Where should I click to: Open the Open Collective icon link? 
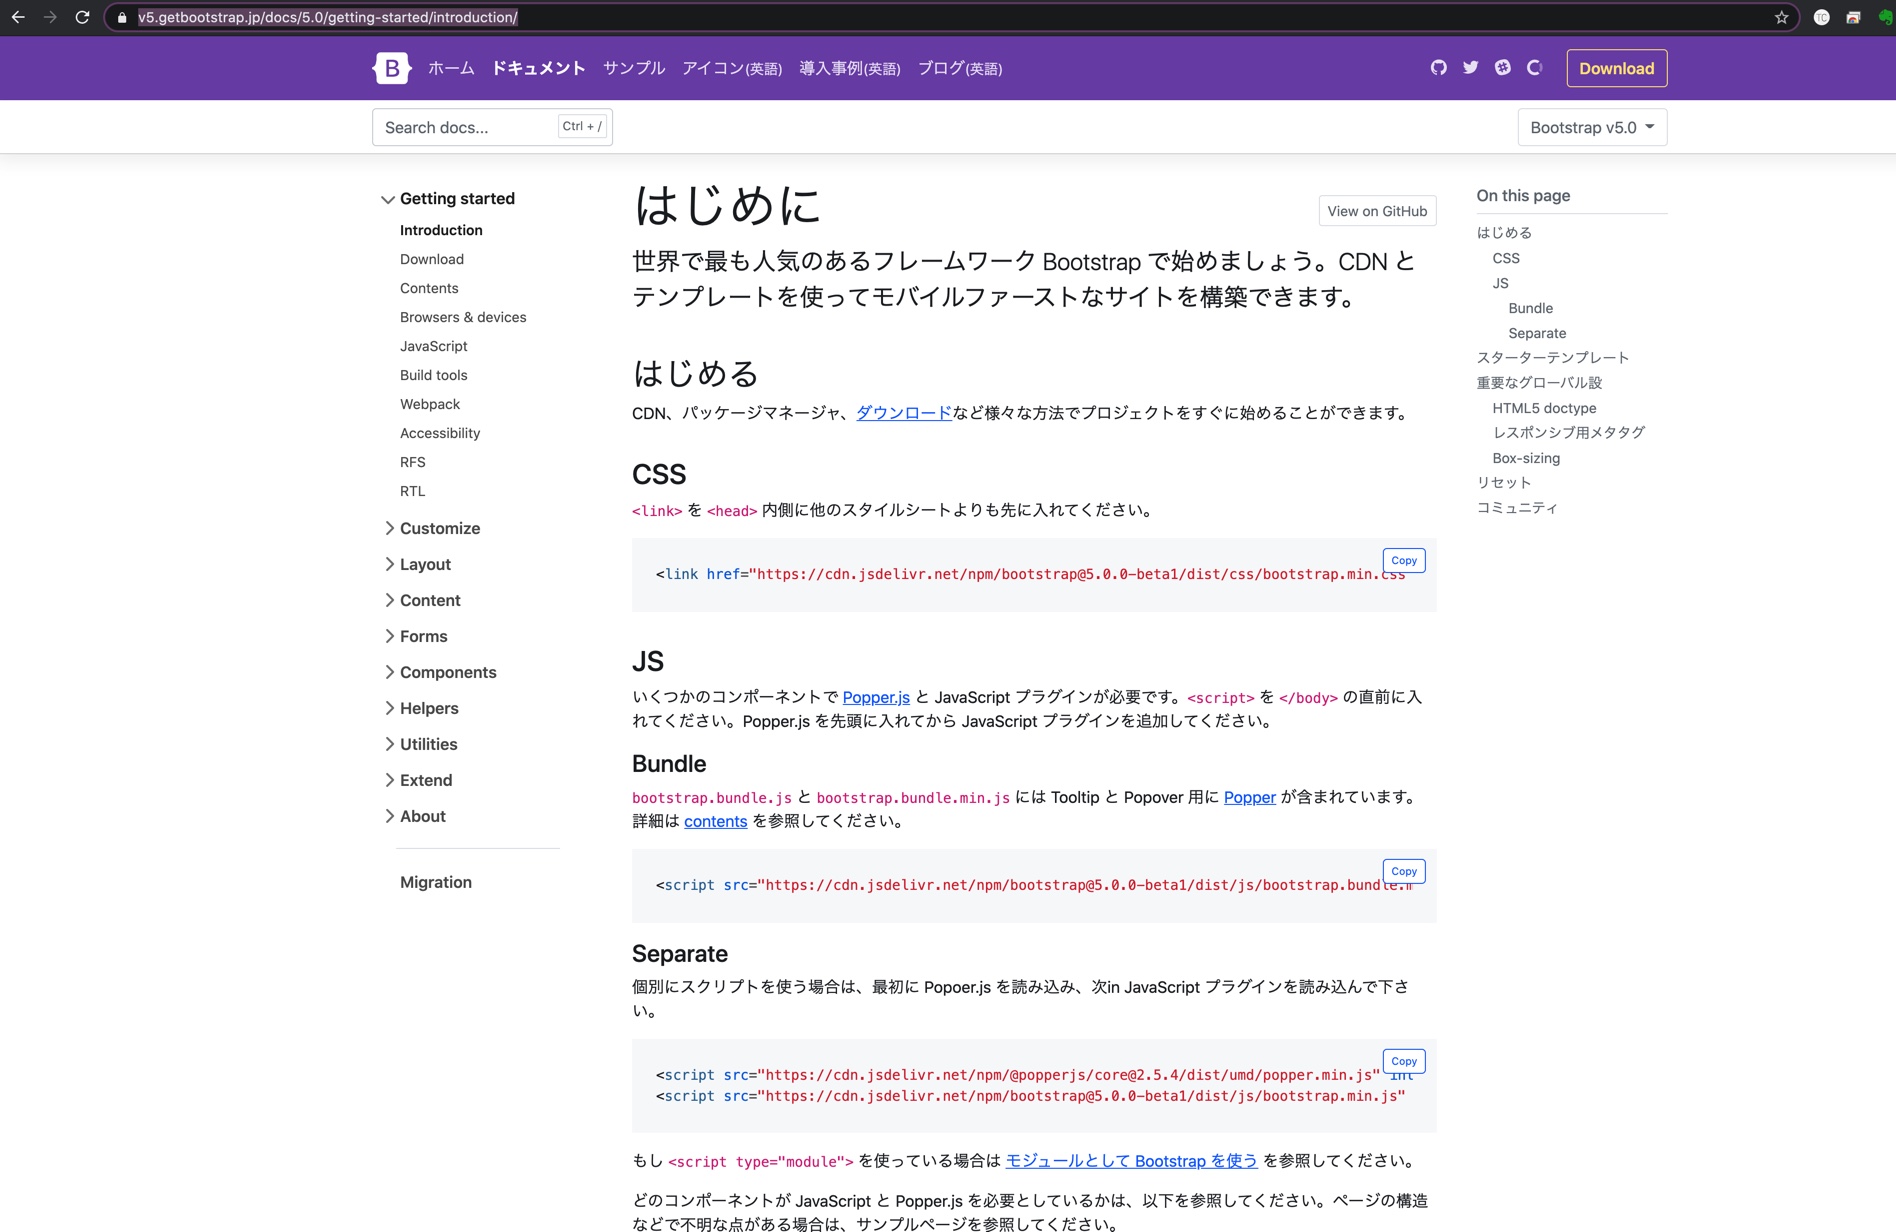(1534, 68)
